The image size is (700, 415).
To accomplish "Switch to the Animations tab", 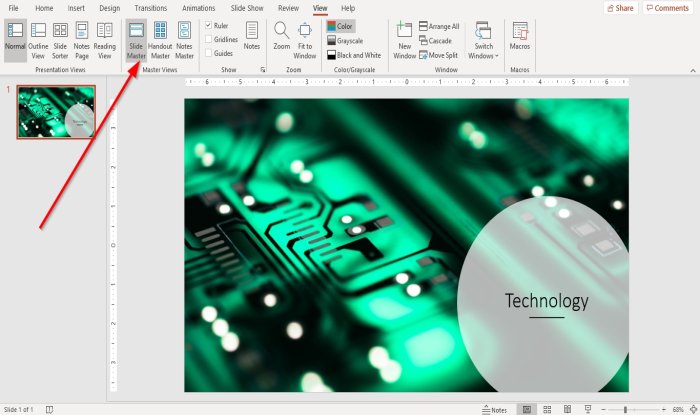I will 199,8.
